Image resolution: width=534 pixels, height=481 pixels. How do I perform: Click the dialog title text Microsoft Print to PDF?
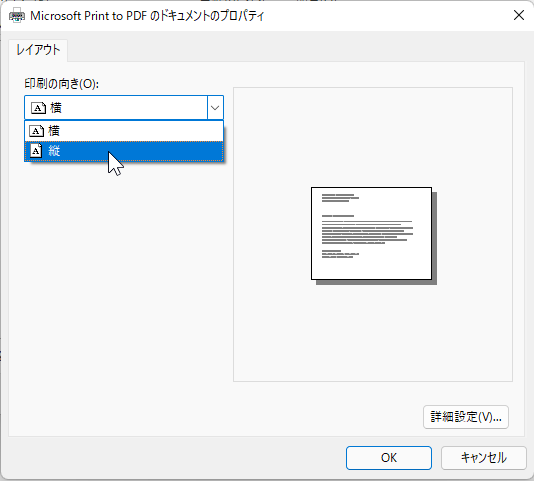(89, 16)
